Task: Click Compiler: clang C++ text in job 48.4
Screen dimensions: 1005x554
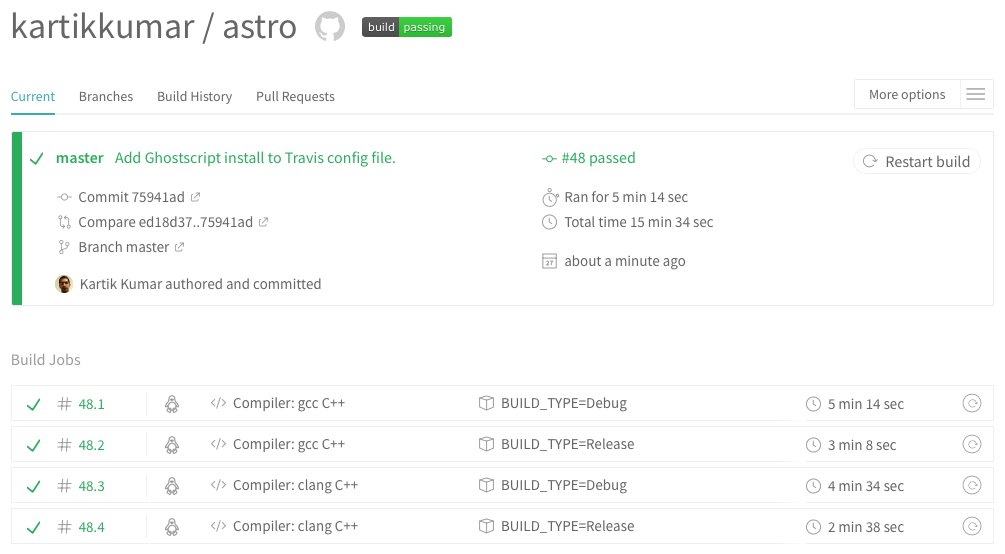Action: pos(295,526)
